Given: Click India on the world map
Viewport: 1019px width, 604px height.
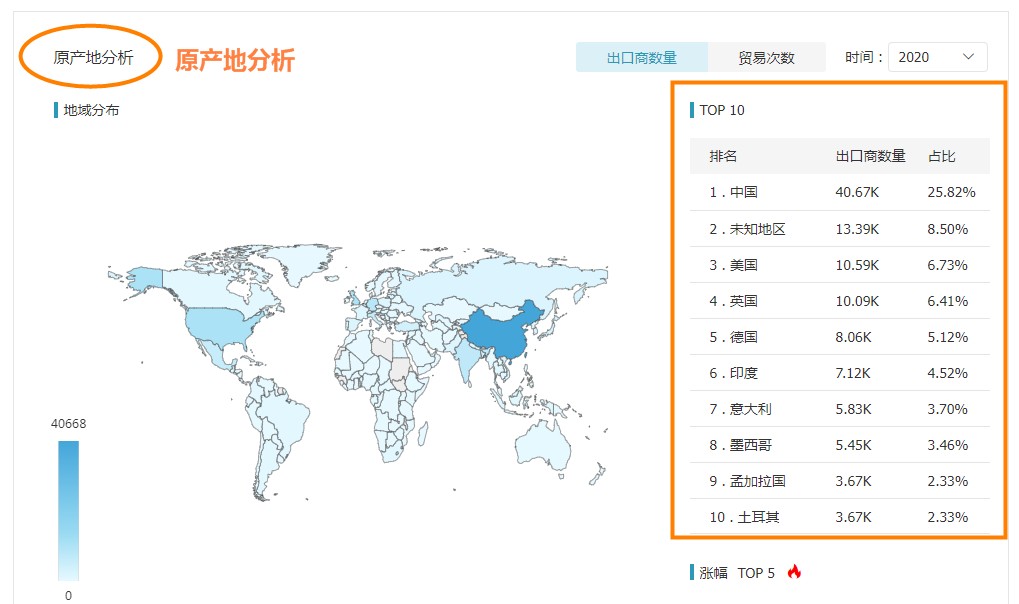Looking at the screenshot, I should coord(469,363).
